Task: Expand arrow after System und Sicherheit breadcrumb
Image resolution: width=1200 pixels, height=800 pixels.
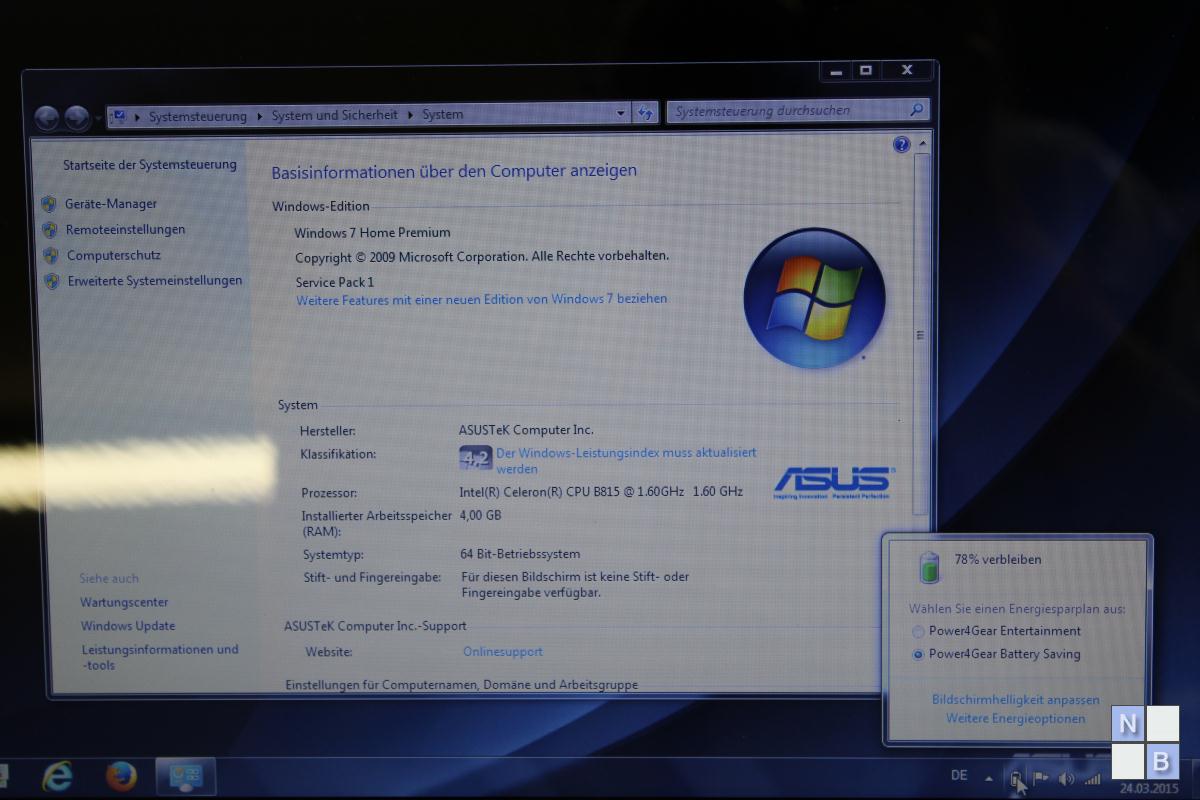Action: tap(410, 115)
